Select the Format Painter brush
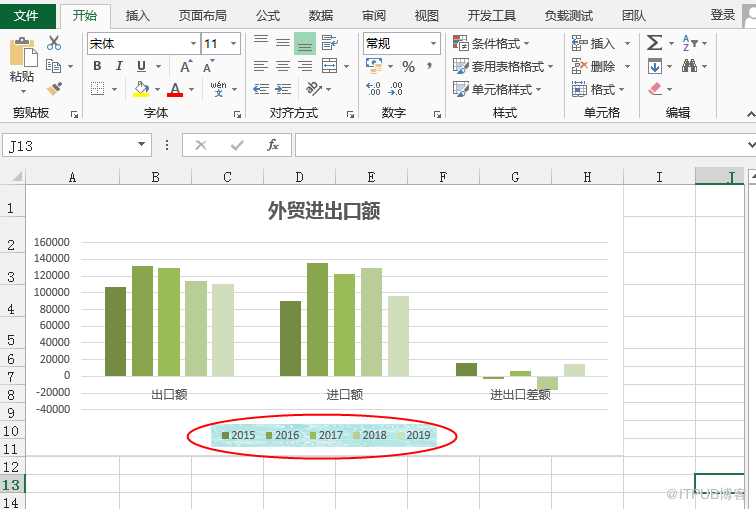The image size is (756, 509). tap(54, 88)
